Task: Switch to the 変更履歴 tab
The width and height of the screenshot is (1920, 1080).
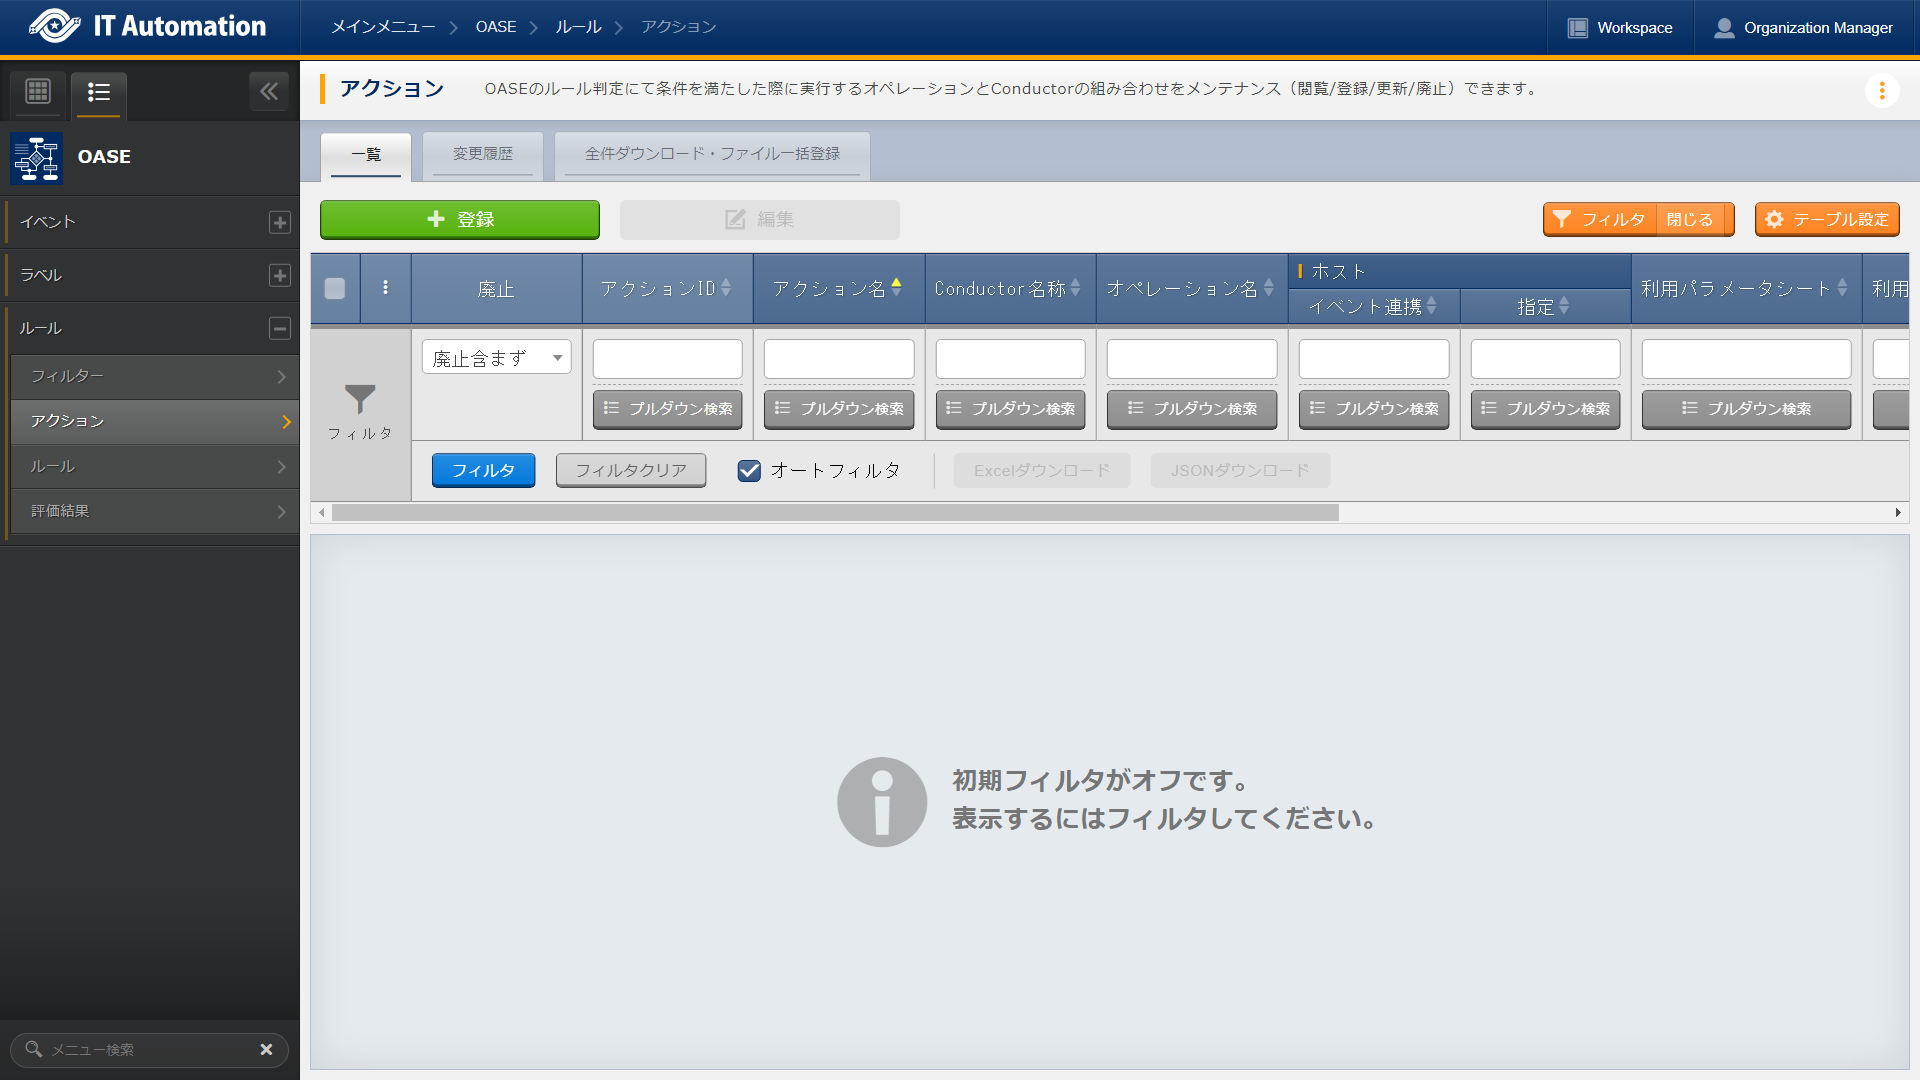Action: (x=482, y=154)
